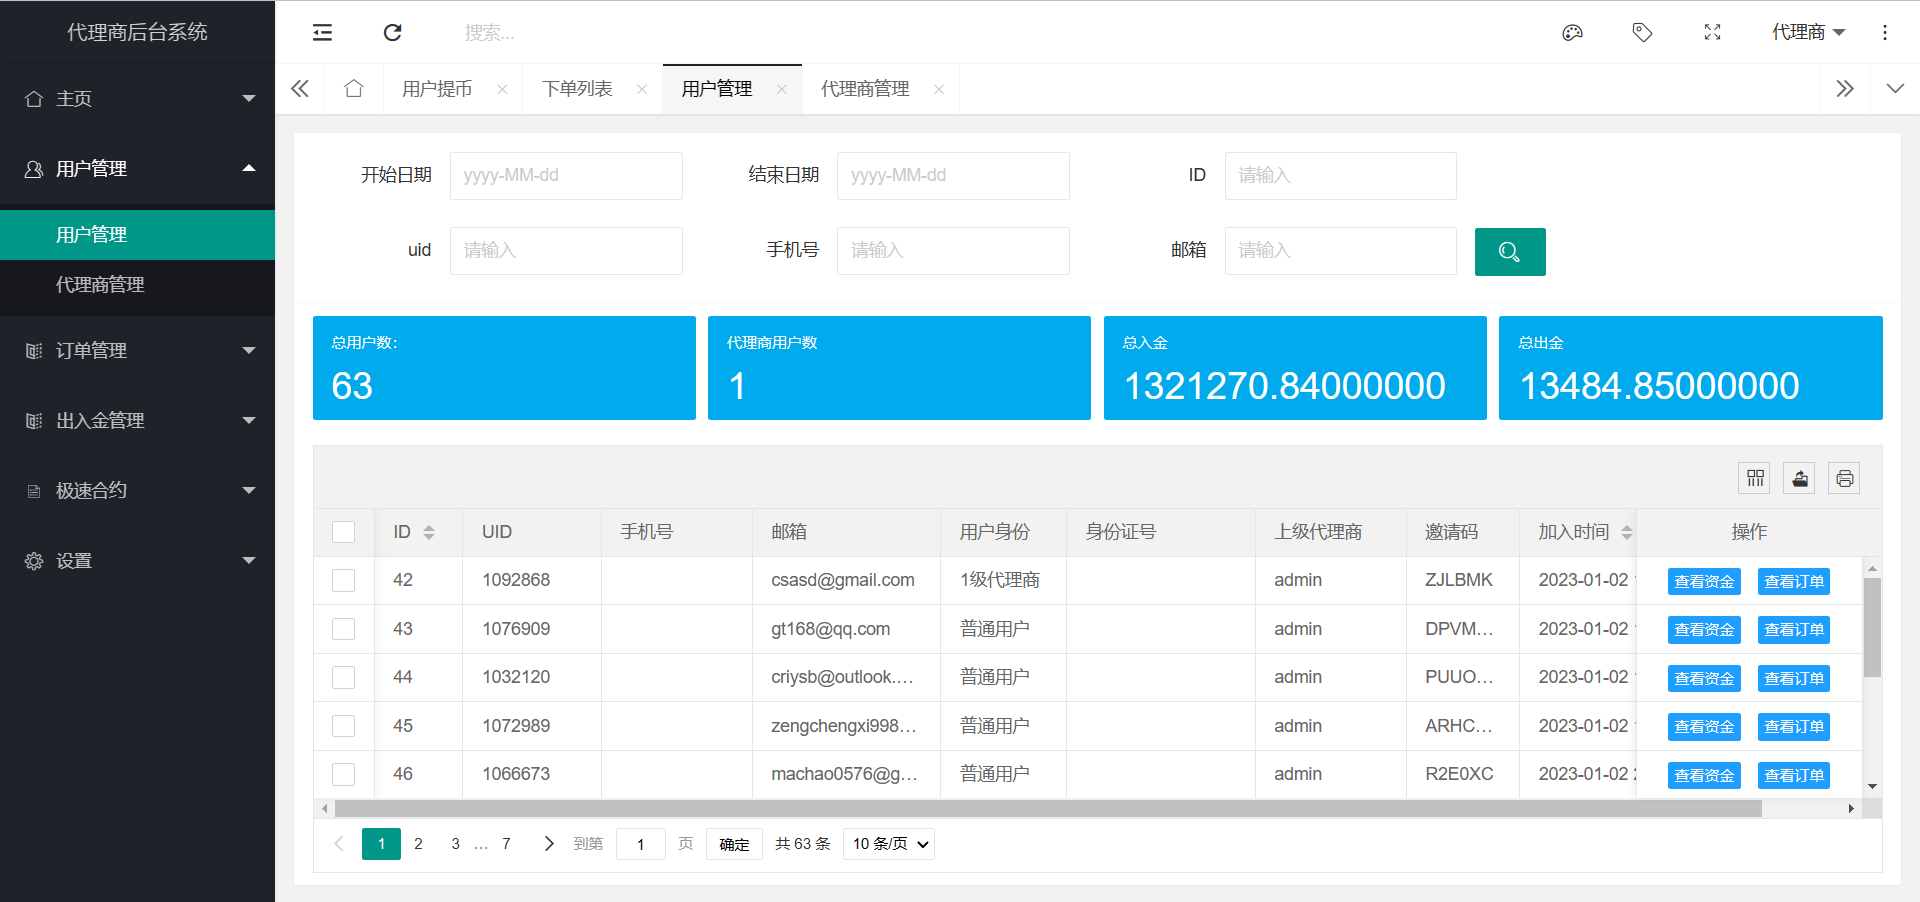The image size is (1920, 902).
Task: Collapse the sidebar with the hamburger icon
Action: click(x=322, y=32)
